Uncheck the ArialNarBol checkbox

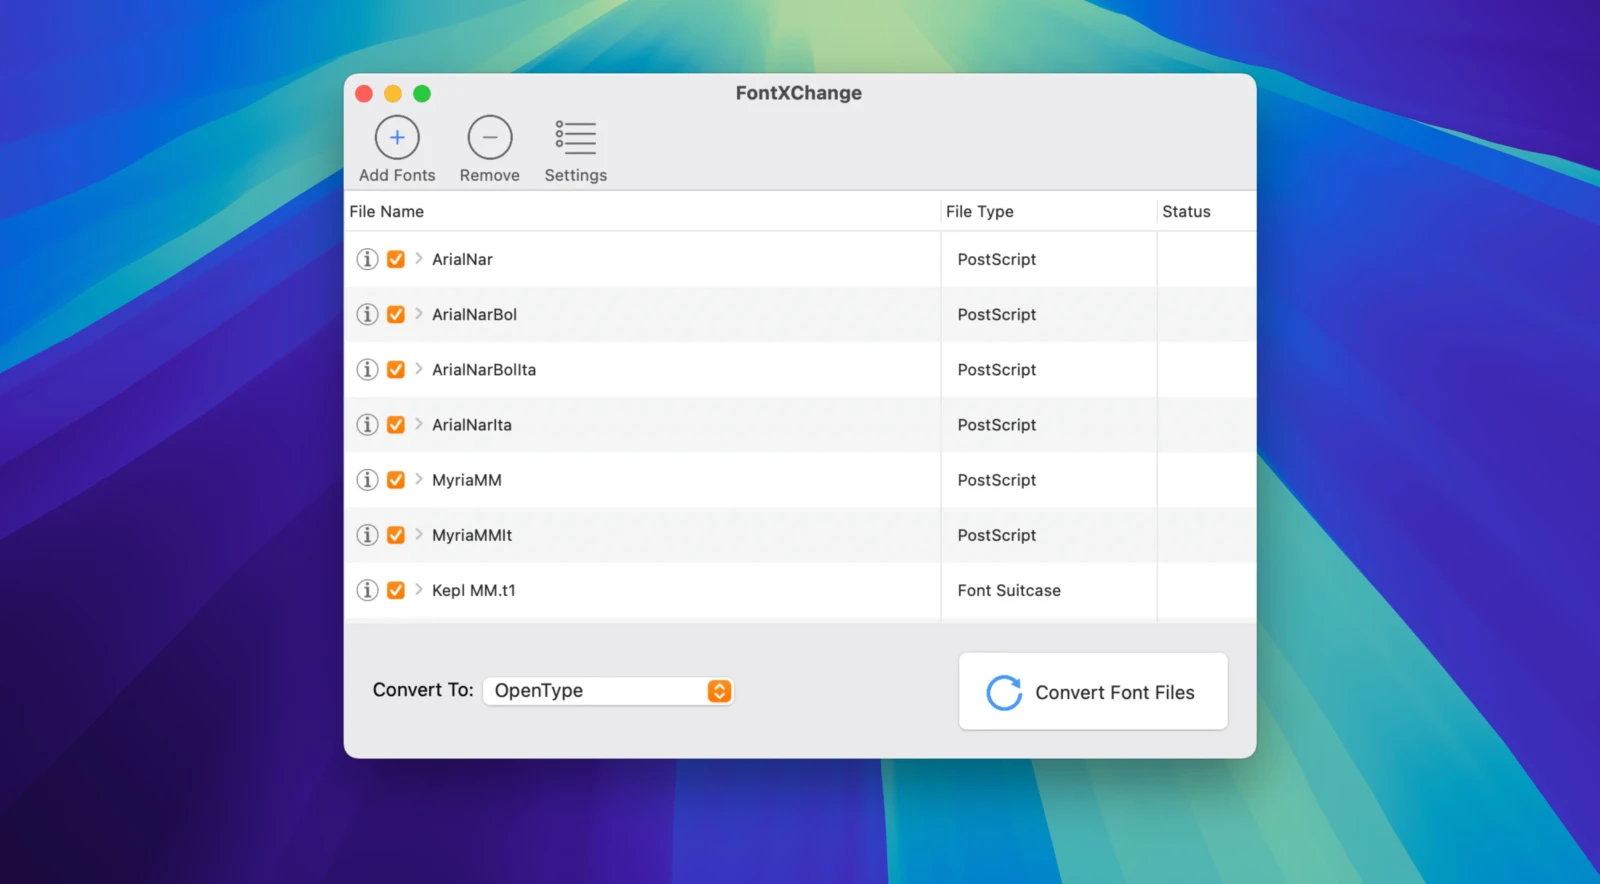(396, 314)
